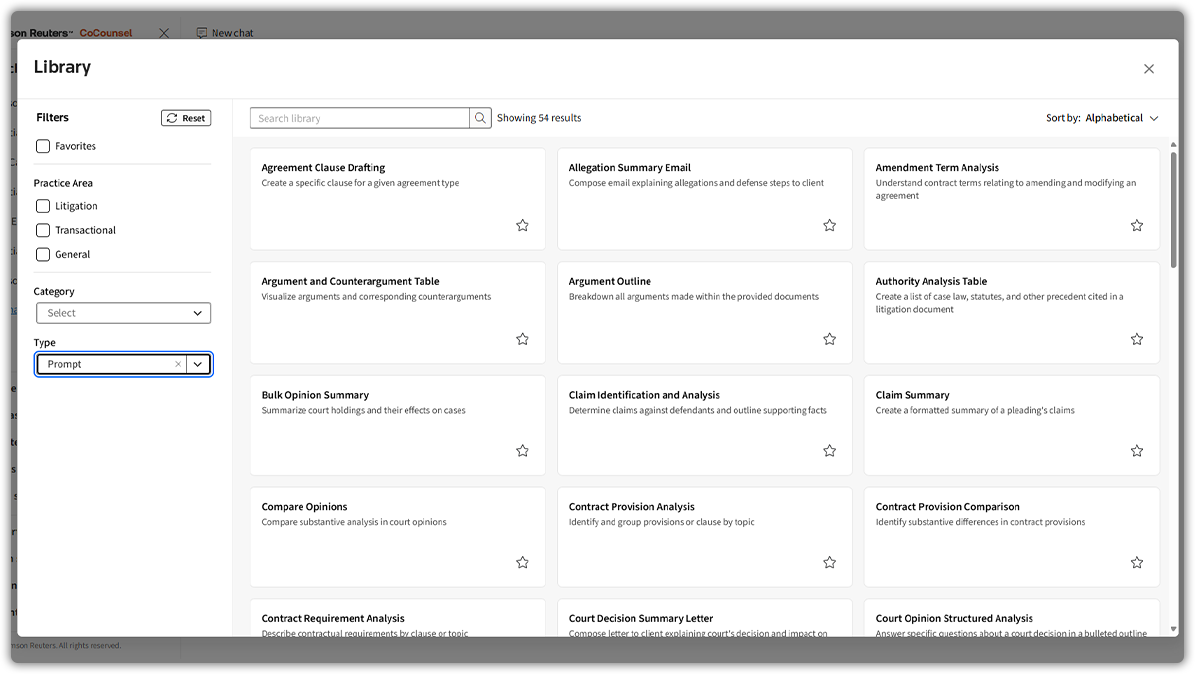Enable the Favorites filter checkbox

[x=43, y=146]
